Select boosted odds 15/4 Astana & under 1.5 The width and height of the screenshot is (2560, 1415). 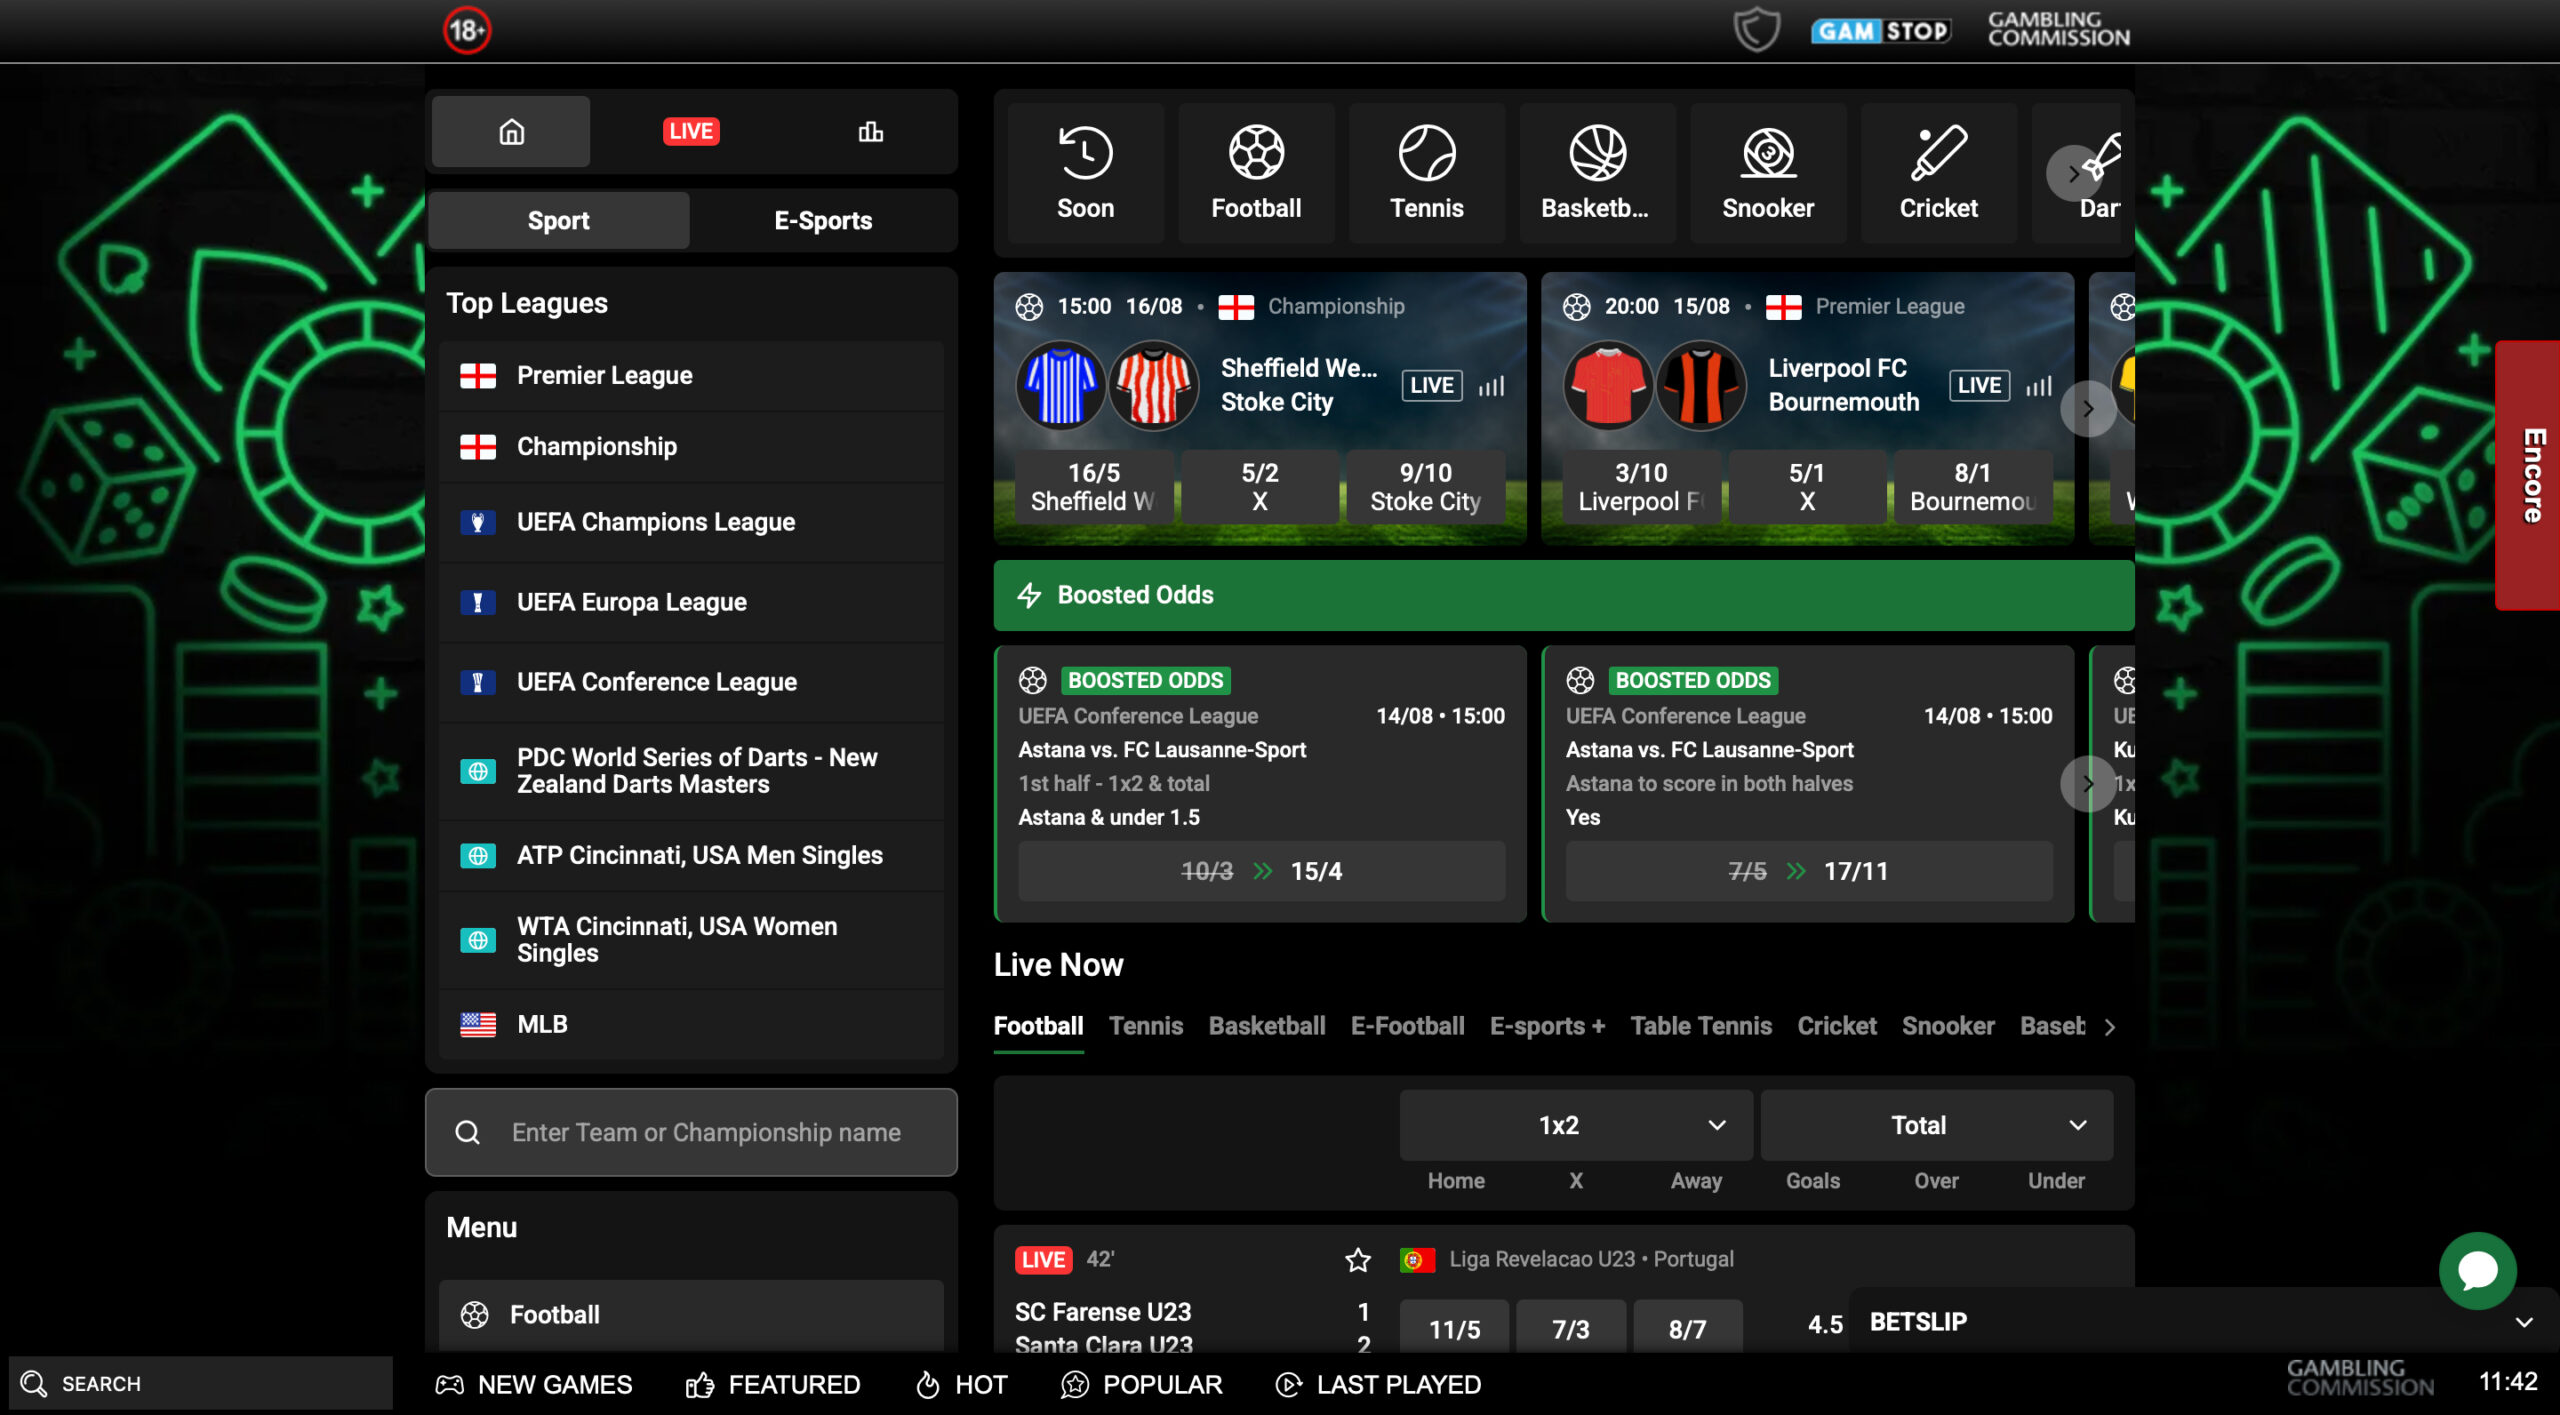click(x=1261, y=871)
